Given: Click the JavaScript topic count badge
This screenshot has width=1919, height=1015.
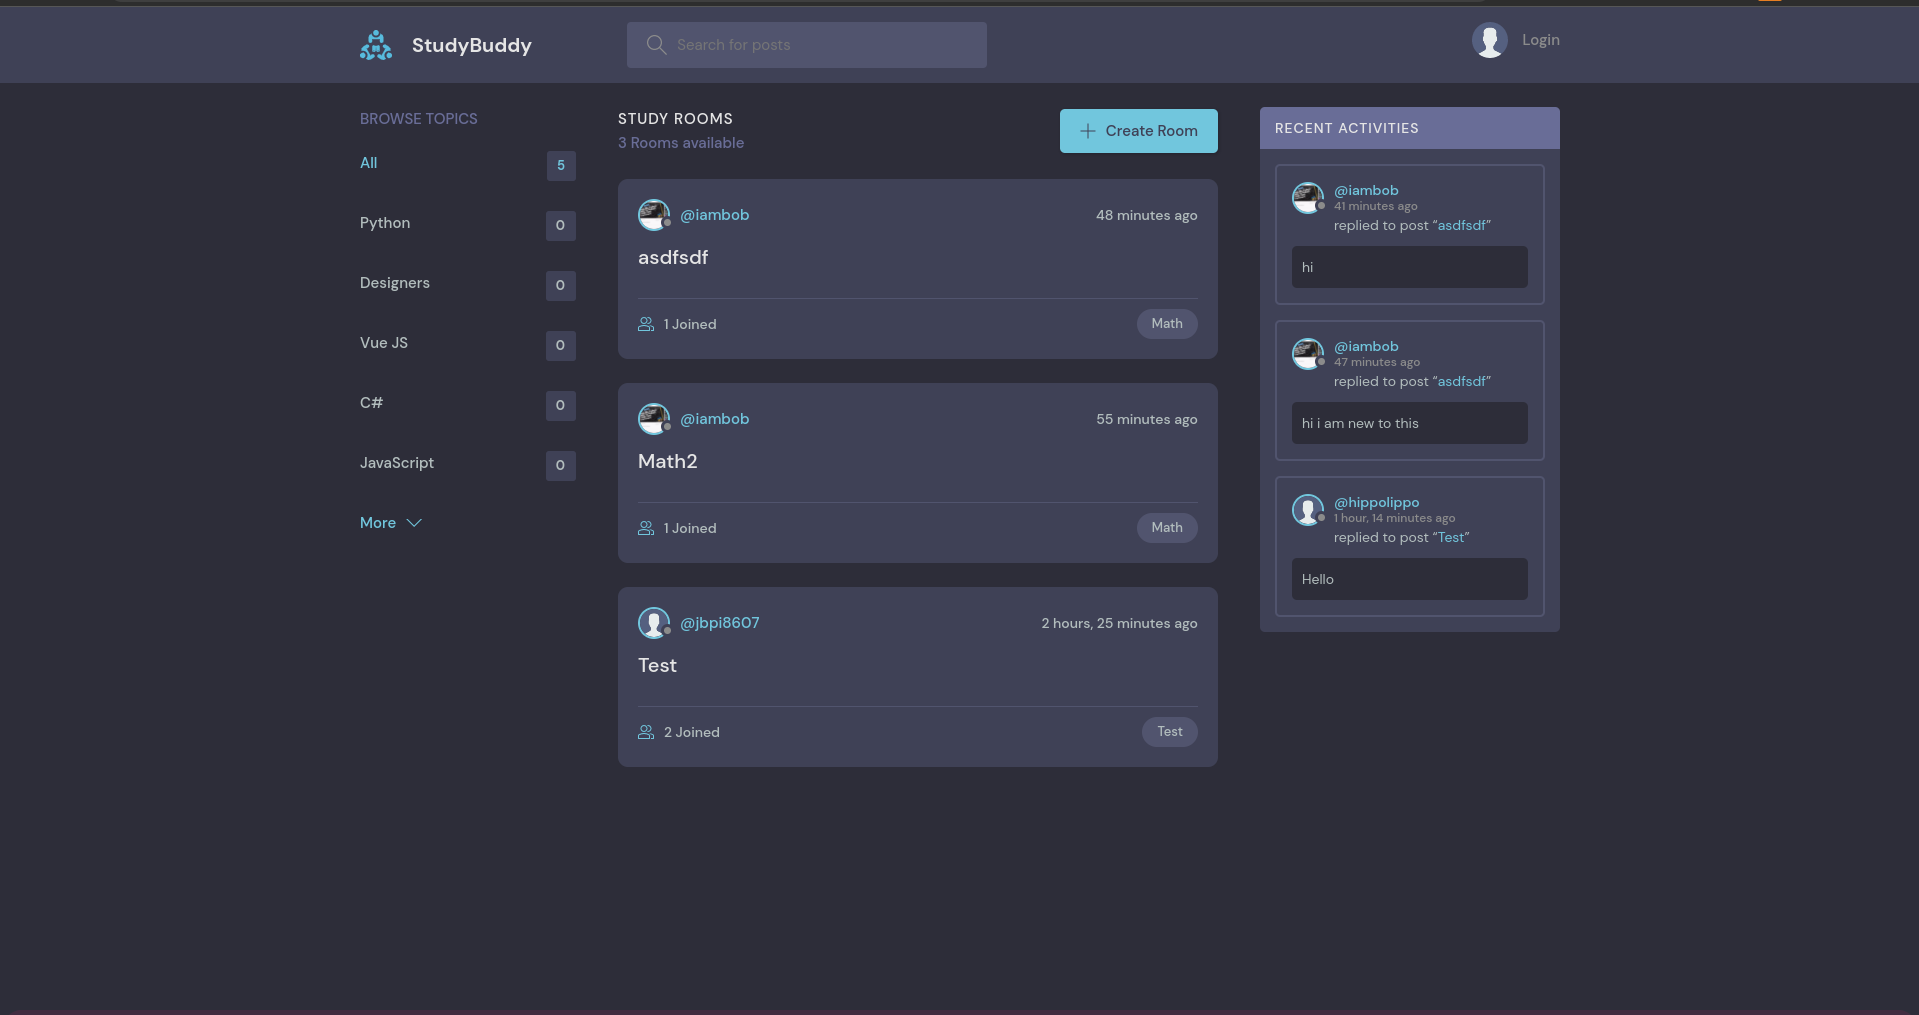Looking at the screenshot, I should [x=561, y=465].
